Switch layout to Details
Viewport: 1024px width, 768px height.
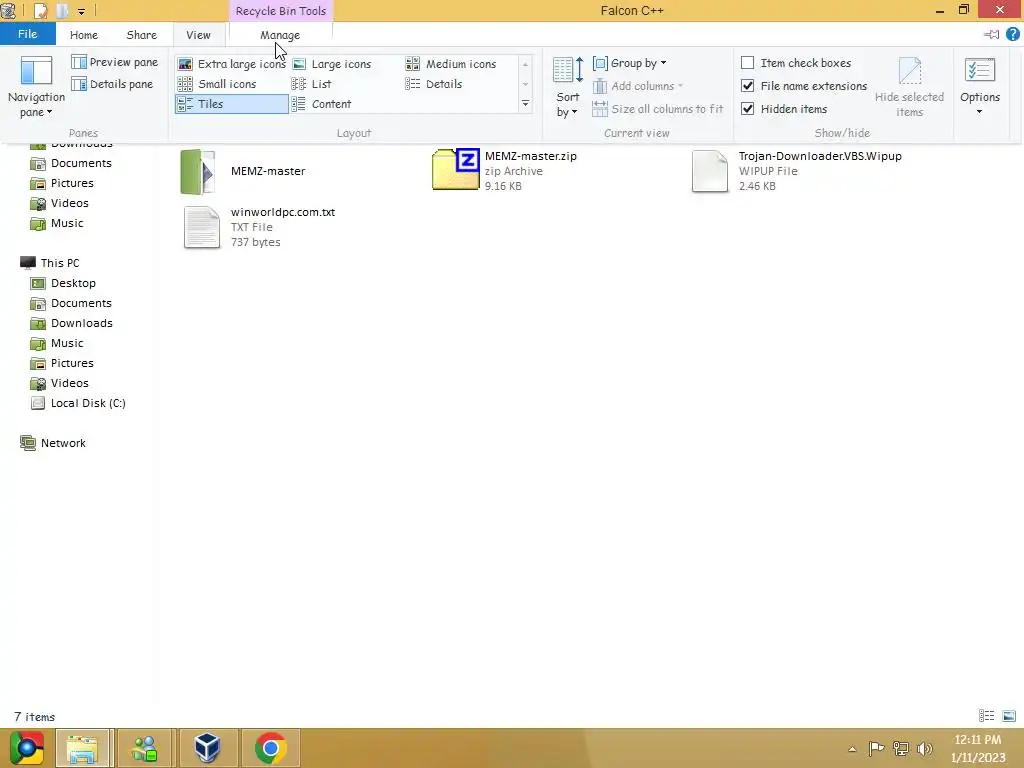[x=434, y=84]
